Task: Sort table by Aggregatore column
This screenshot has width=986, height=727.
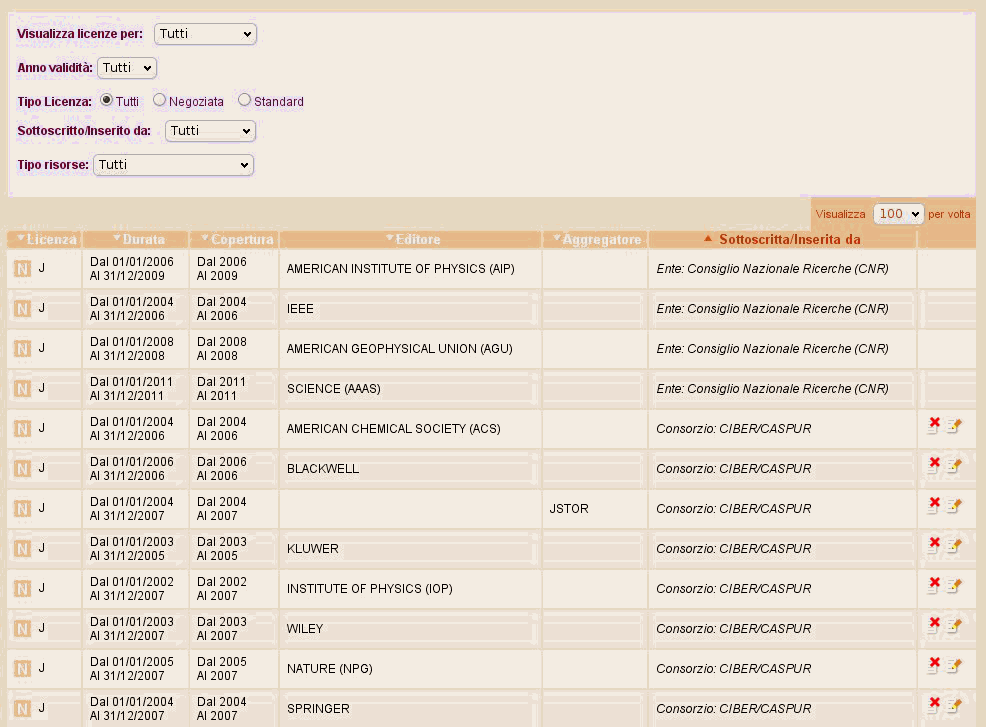Action: tap(597, 239)
